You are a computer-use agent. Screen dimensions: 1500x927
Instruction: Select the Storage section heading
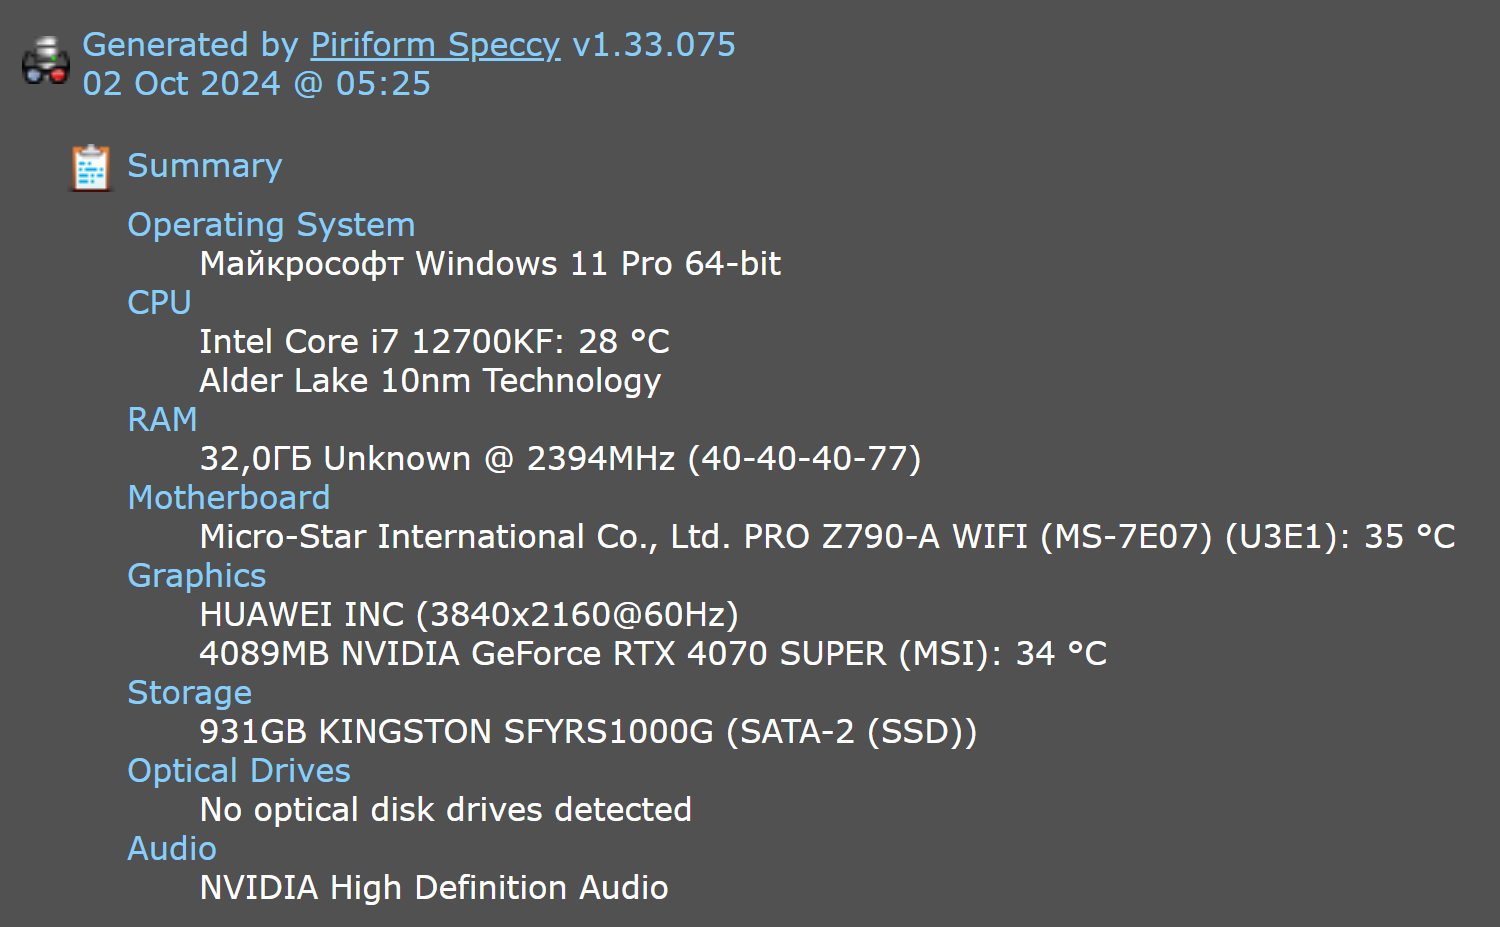(x=189, y=693)
